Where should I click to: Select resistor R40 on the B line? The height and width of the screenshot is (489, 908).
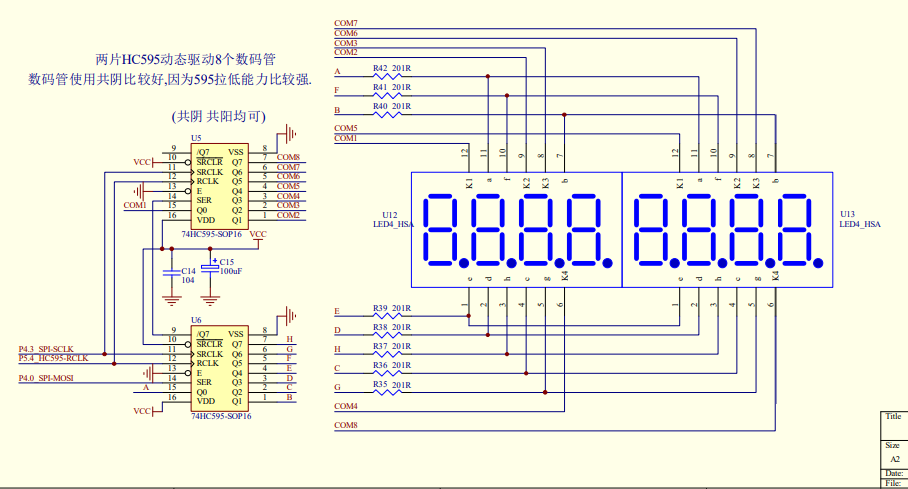390,115
